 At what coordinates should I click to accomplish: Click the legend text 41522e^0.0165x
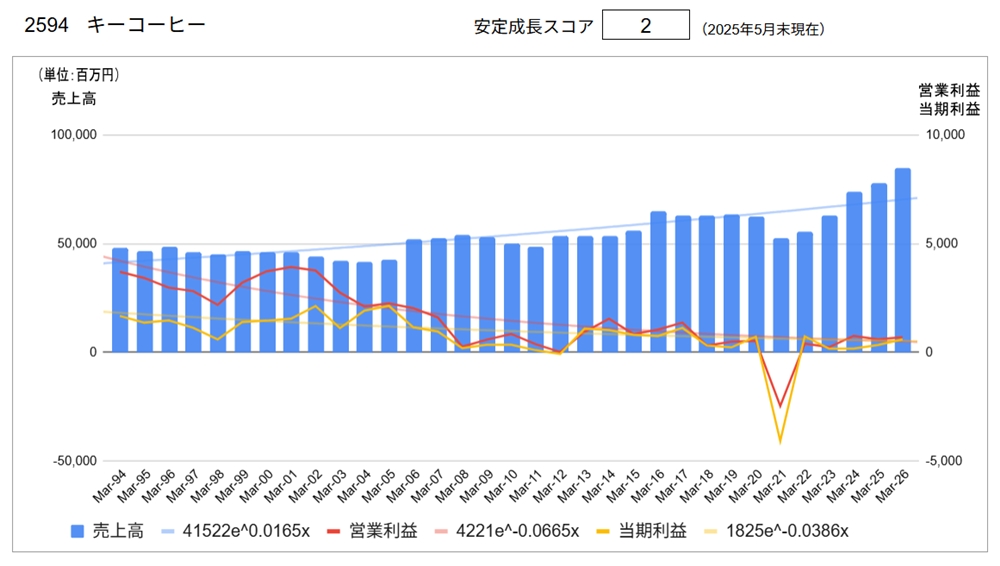click(246, 531)
